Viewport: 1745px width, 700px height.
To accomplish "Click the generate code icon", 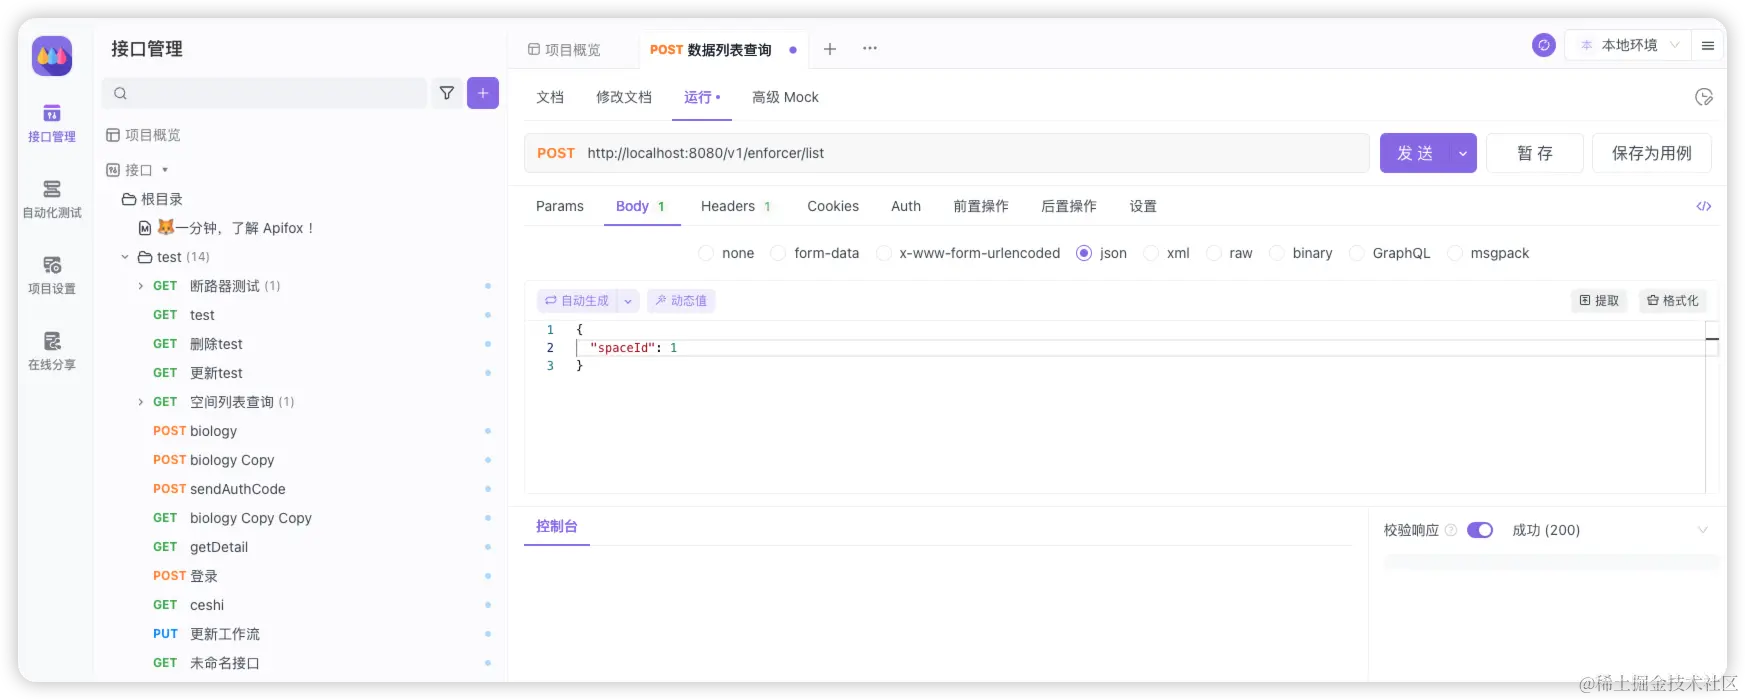I will click(x=1704, y=206).
